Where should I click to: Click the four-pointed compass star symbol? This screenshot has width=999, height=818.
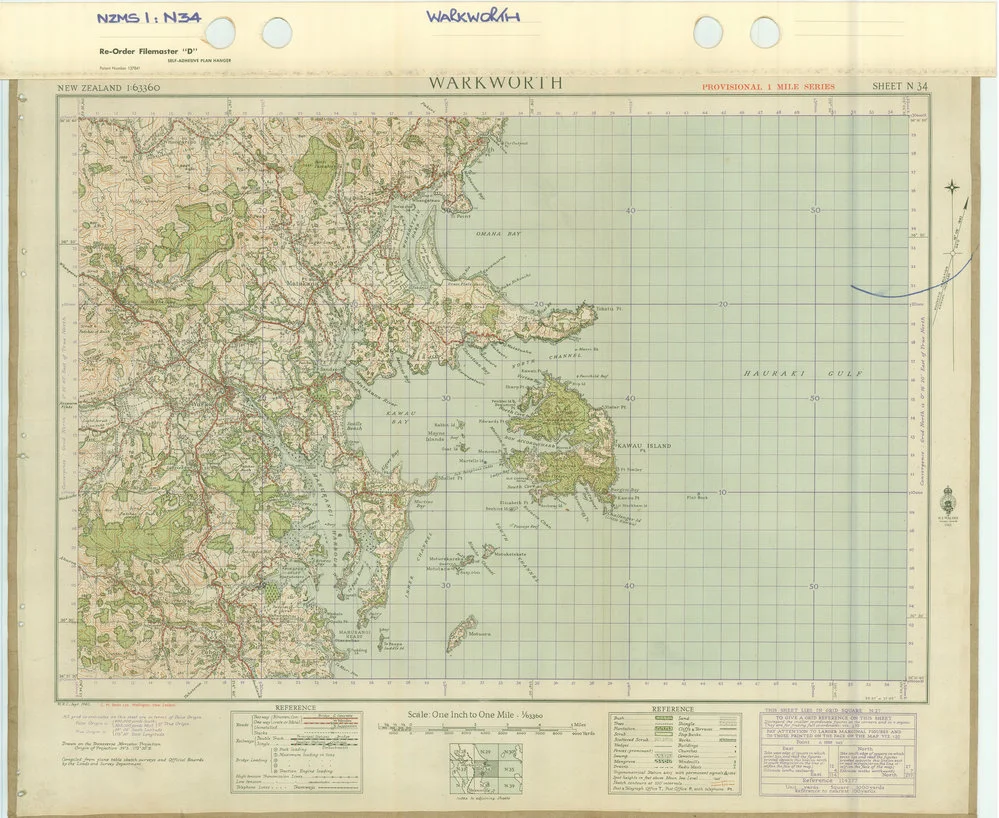[951, 187]
